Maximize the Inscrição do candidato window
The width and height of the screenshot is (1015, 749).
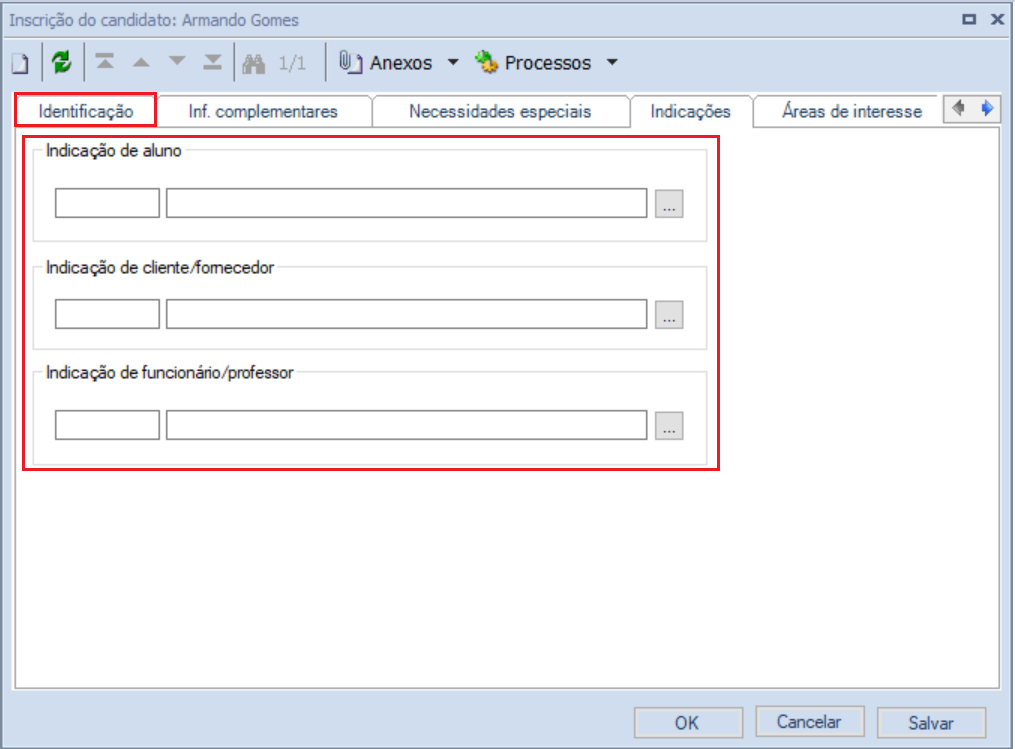969,19
